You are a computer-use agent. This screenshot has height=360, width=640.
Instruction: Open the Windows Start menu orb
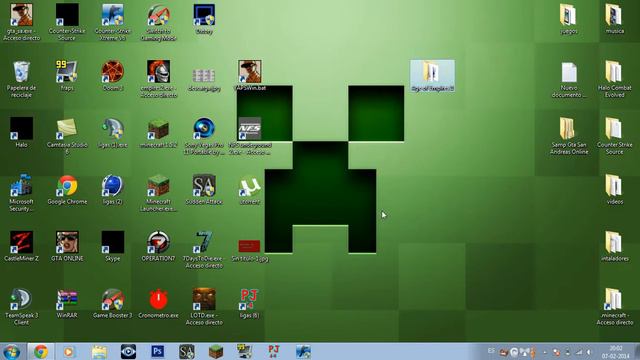(12, 351)
